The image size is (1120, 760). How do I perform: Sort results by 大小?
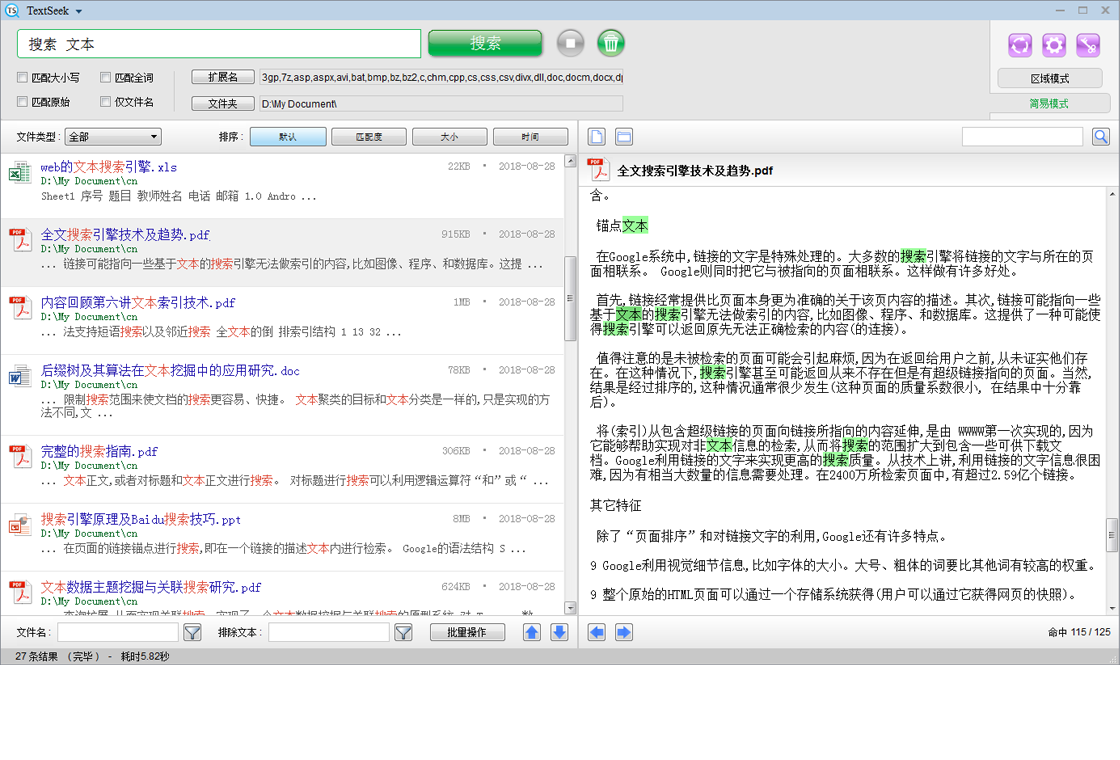coord(449,136)
